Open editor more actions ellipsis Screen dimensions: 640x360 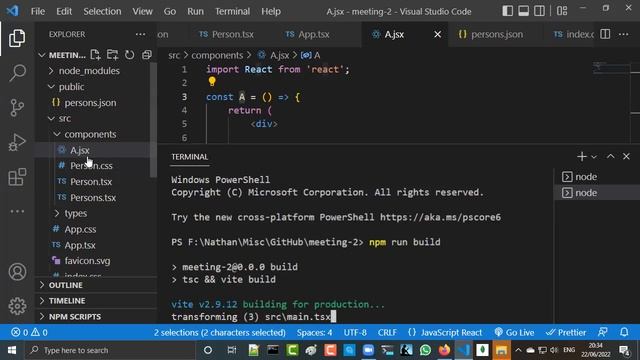(x=623, y=34)
